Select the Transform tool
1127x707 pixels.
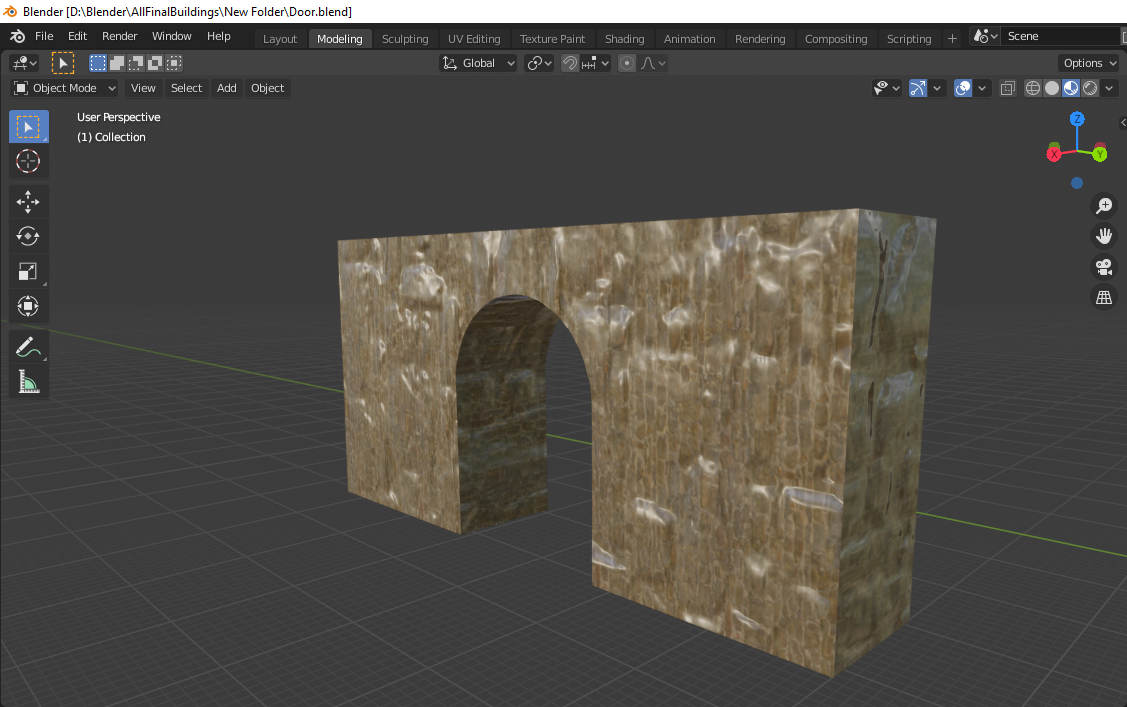pyautogui.click(x=29, y=305)
